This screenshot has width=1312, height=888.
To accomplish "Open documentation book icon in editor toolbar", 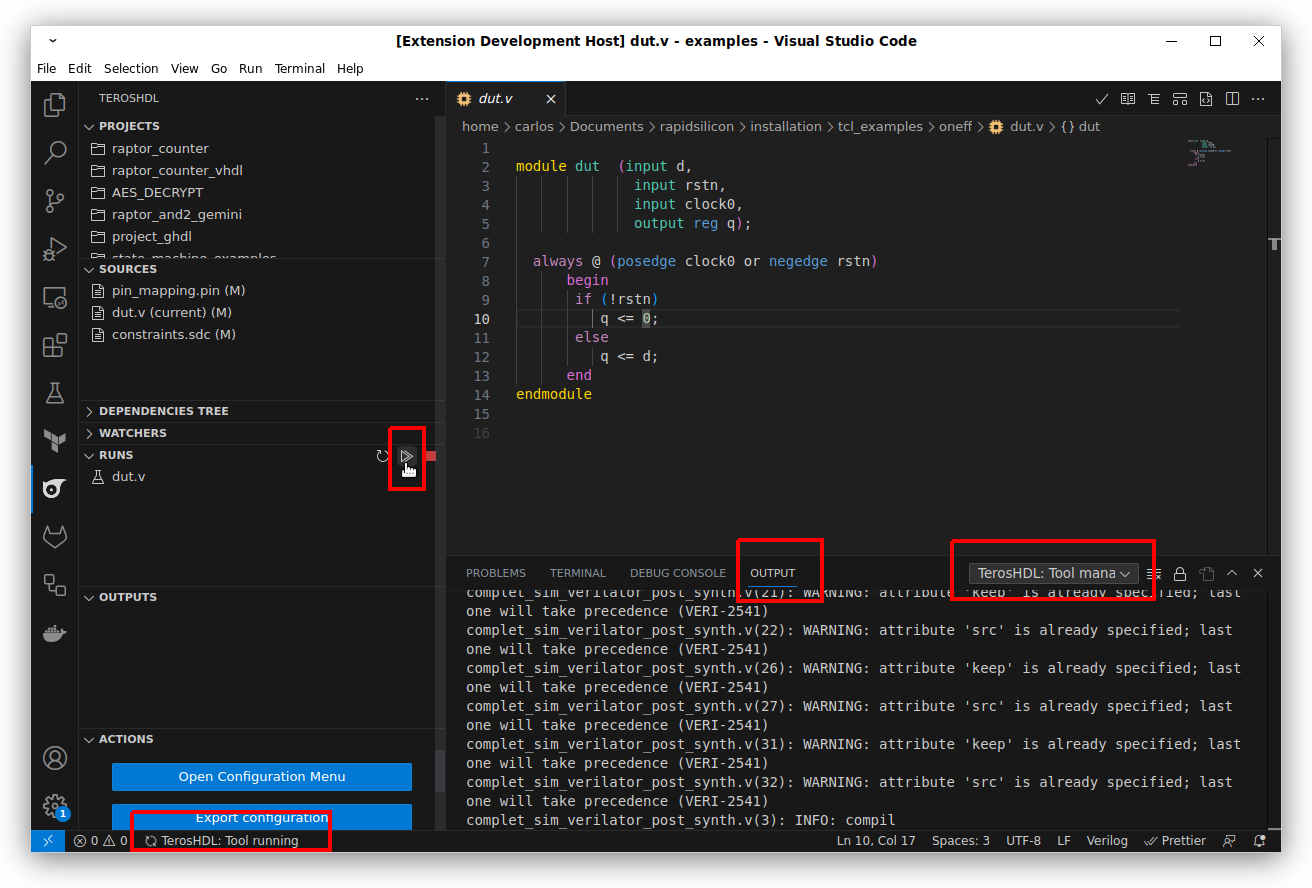I will 1128,99.
